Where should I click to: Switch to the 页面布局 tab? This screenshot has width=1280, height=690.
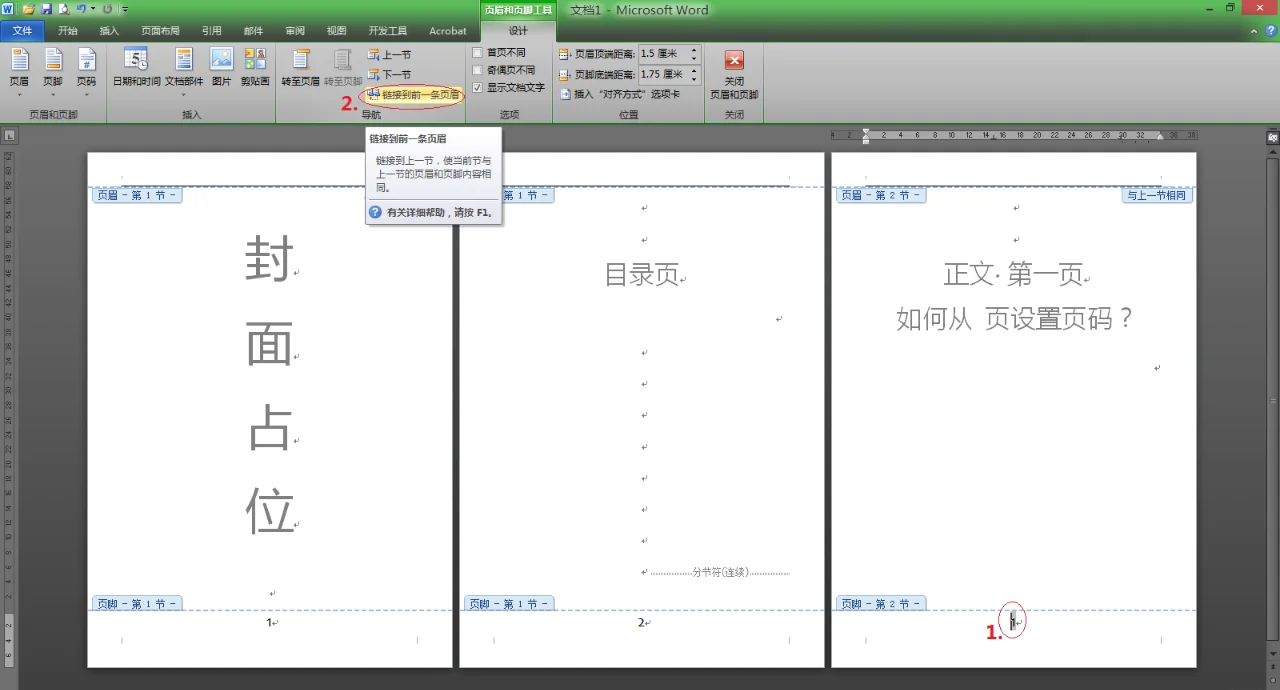pos(160,31)
